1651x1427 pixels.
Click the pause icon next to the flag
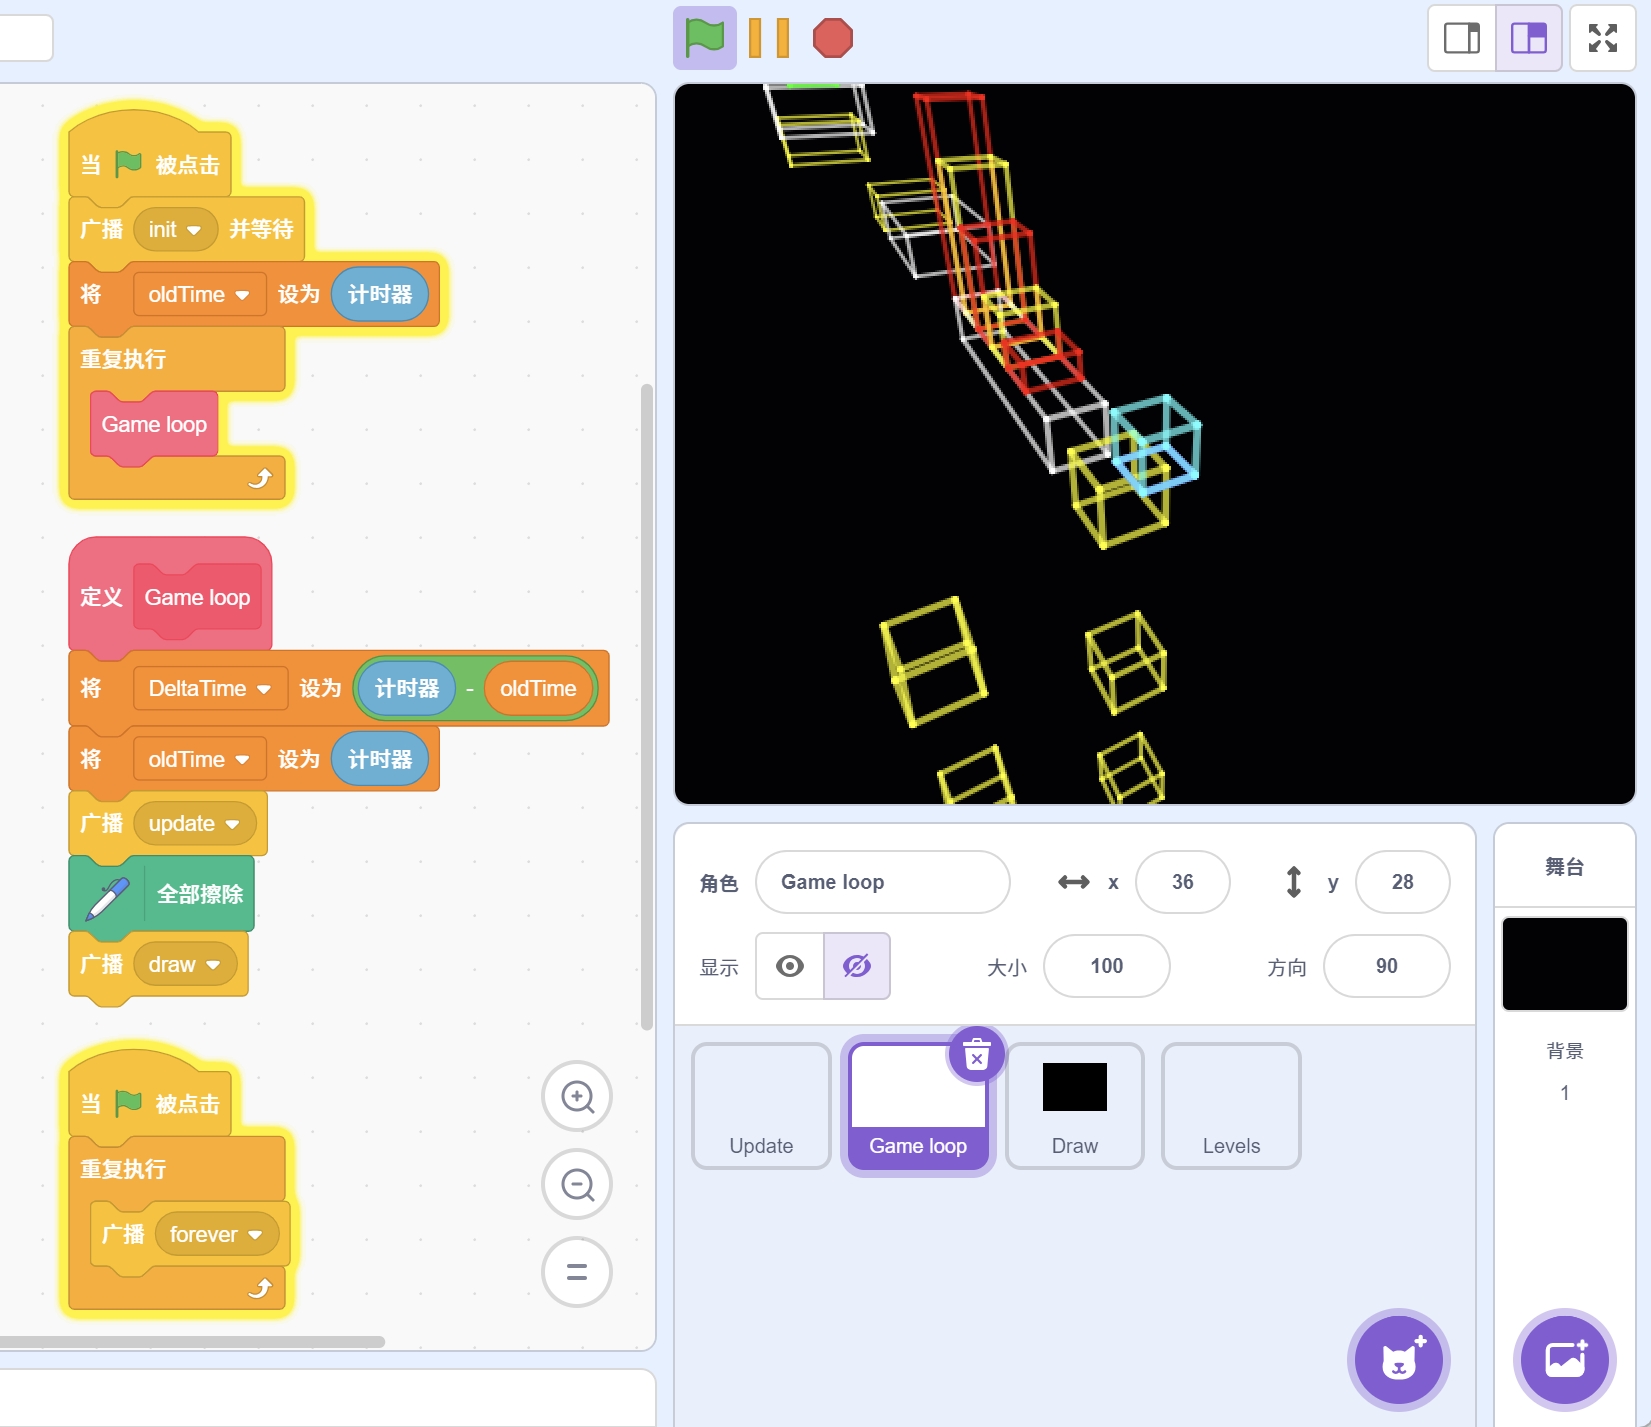pyautogui.click(x=770, y=38)
